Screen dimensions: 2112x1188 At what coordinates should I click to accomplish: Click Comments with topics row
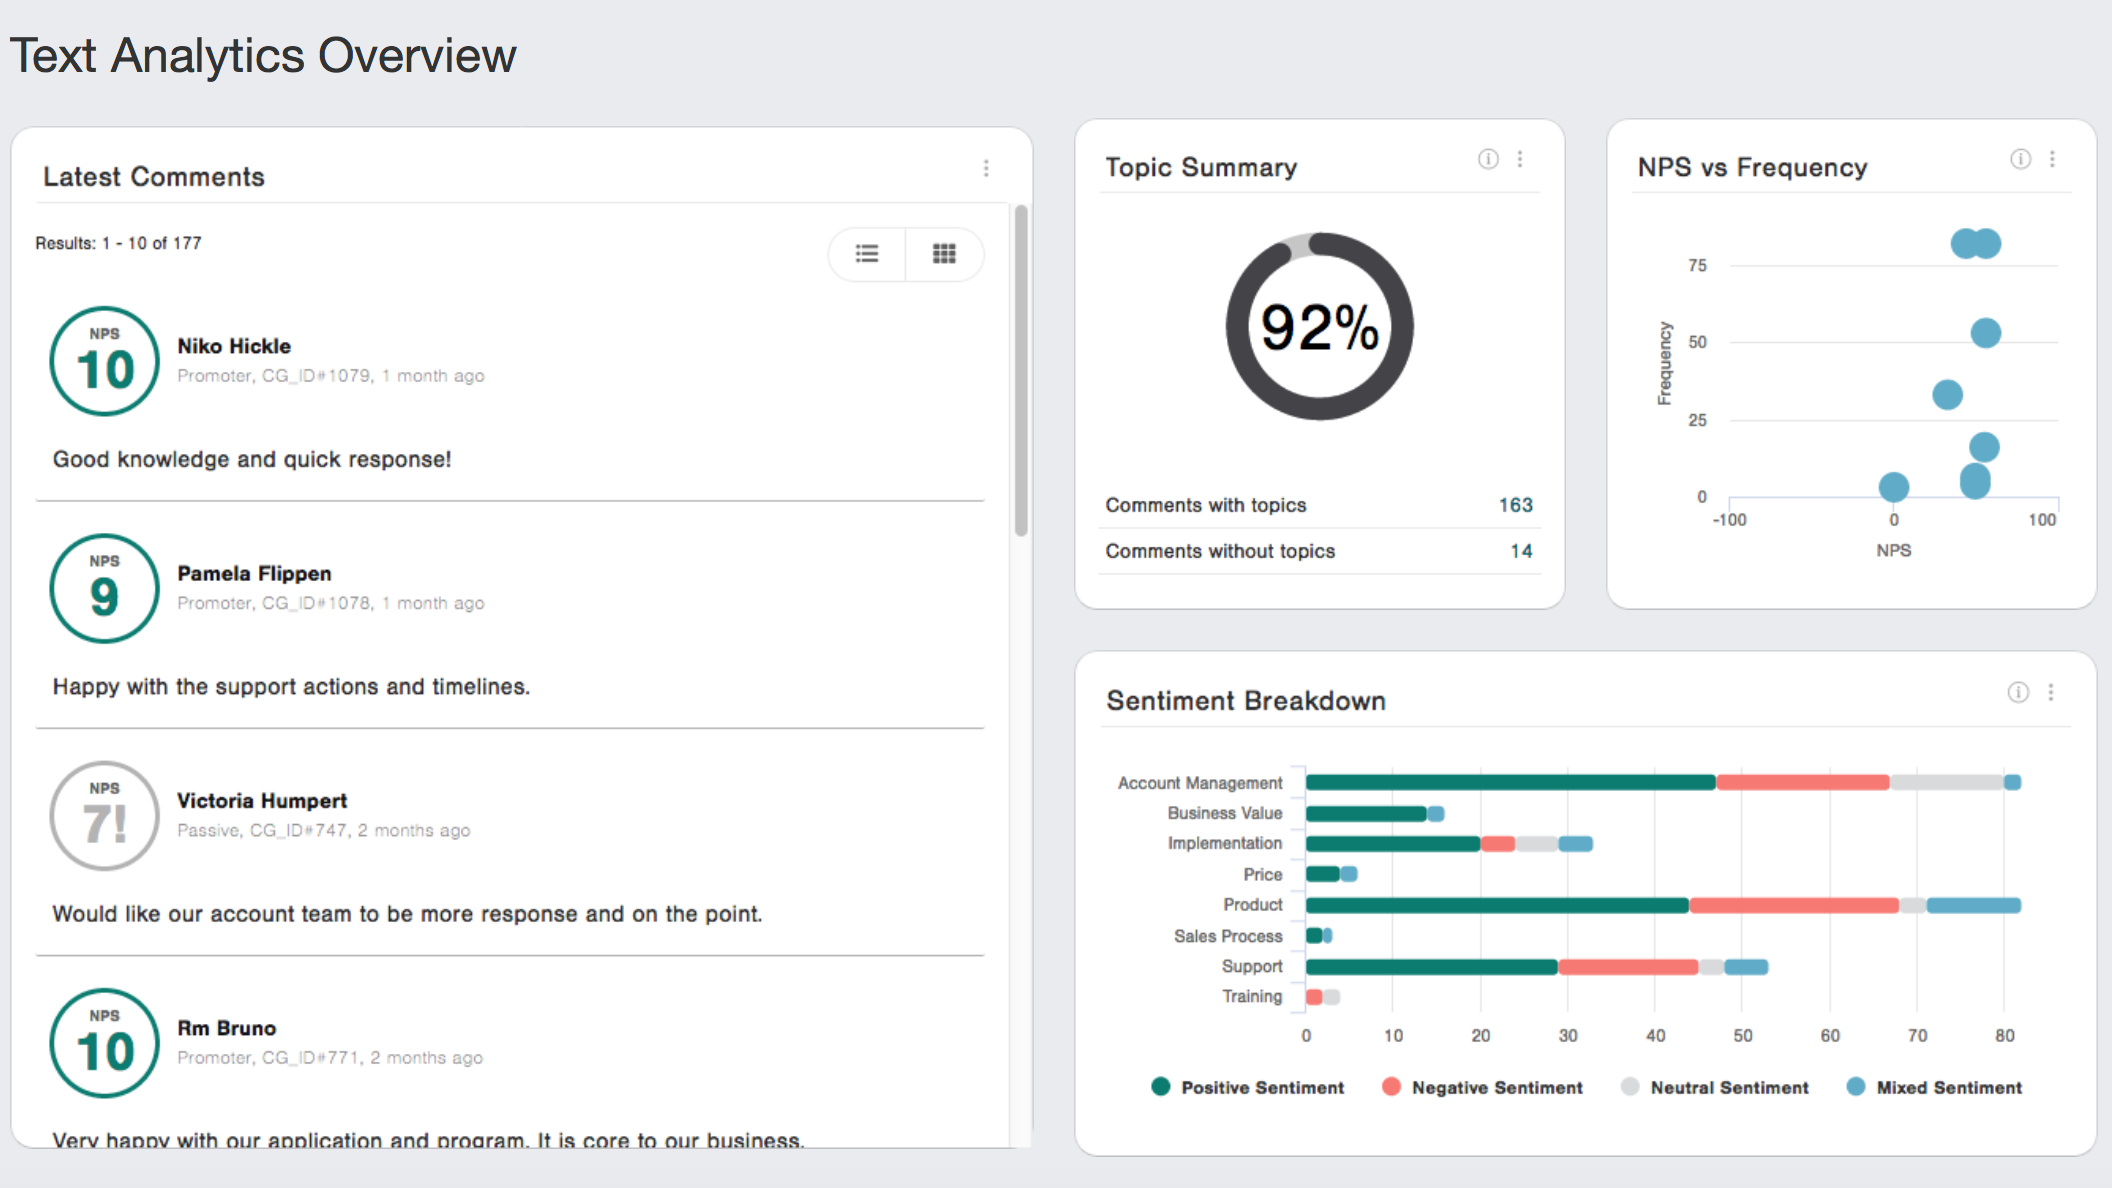pos(1319,505)
